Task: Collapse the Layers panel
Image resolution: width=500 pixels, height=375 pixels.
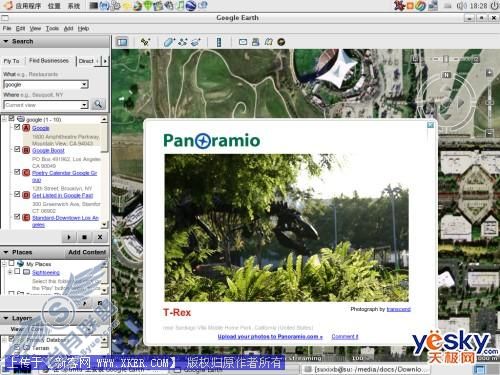Action: 6,318
